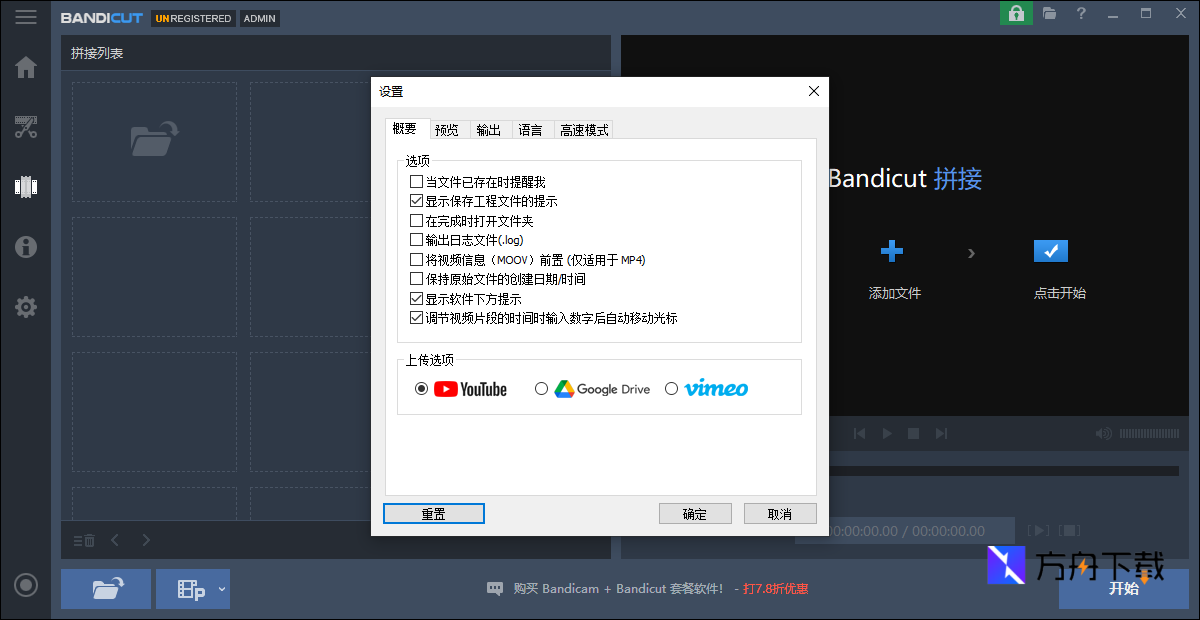
Task: Click the 添加文件 plus icon
Action: (892, 251)
